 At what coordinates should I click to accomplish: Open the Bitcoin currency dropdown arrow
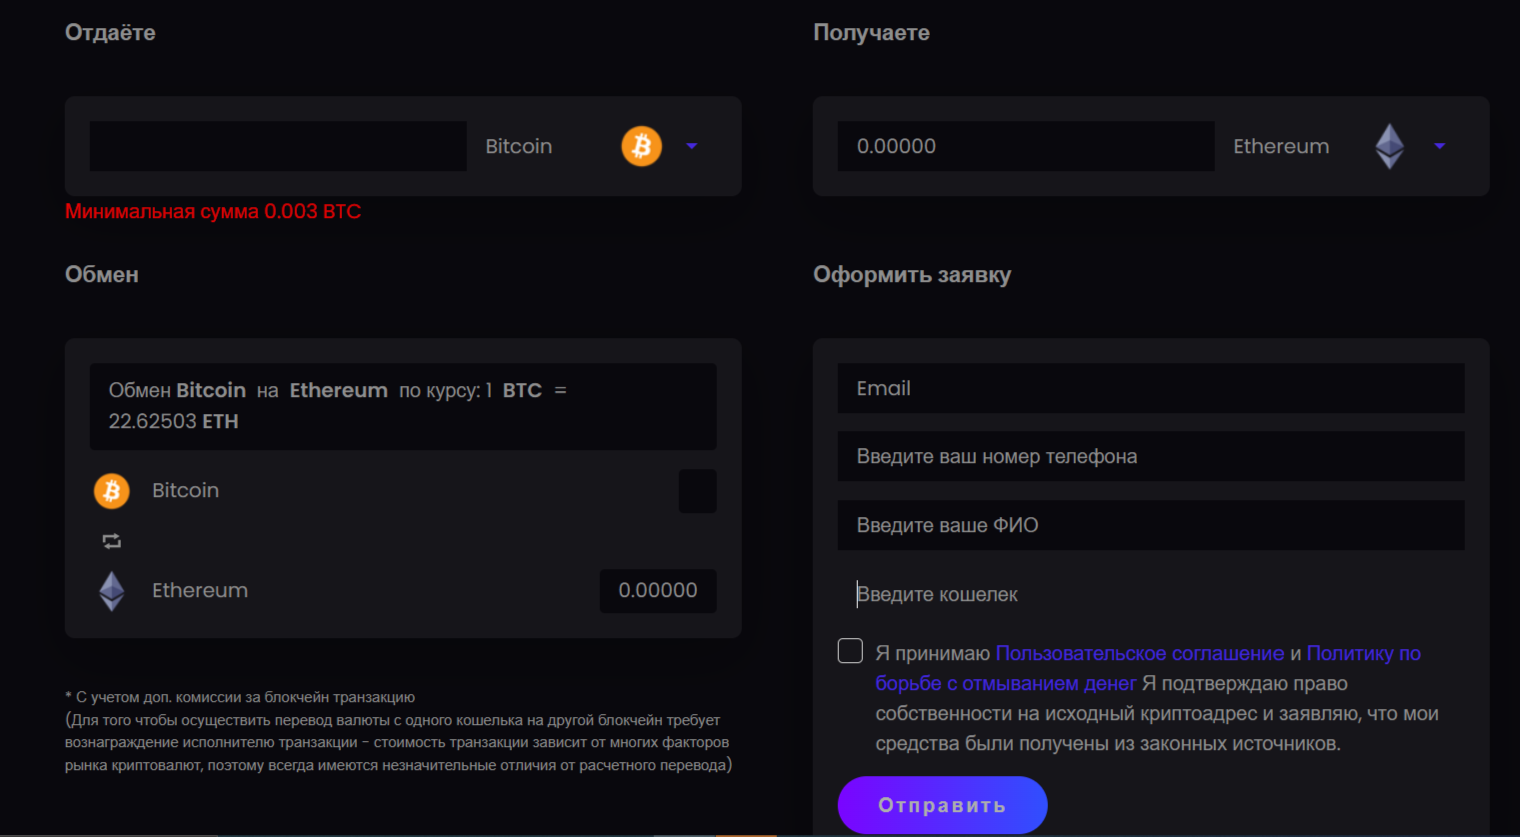coord(692,146)
